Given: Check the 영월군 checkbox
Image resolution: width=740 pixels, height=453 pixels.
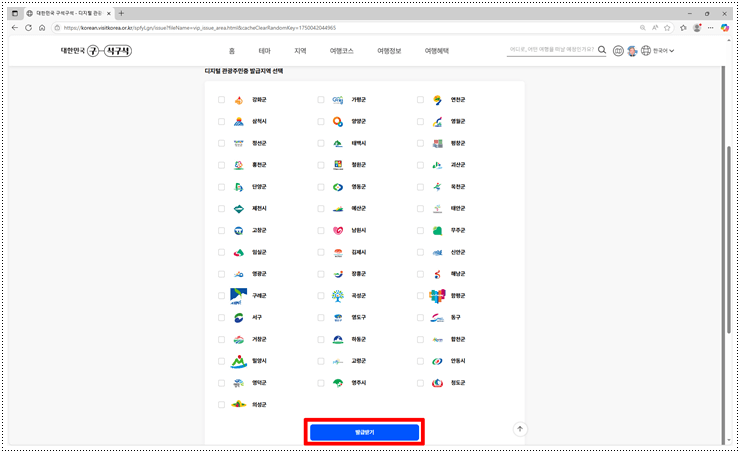Looking at the screenshot, I should [420, 122].
